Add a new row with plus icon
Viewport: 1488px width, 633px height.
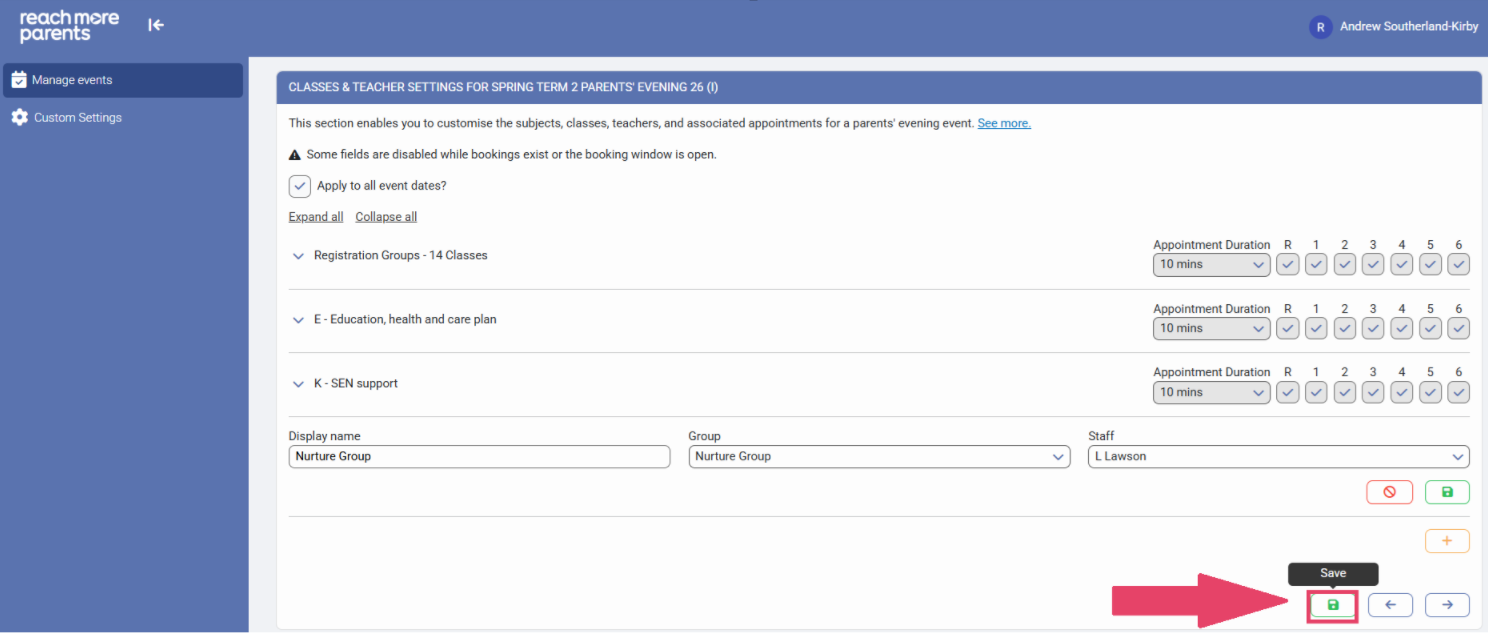tap(1446, 541)
